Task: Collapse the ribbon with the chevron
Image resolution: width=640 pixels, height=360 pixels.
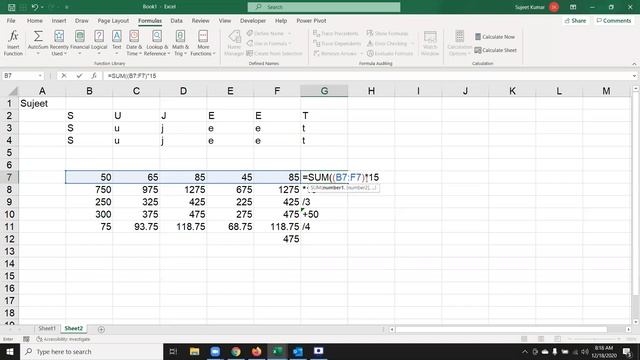Action: click(x=634, y=64)
